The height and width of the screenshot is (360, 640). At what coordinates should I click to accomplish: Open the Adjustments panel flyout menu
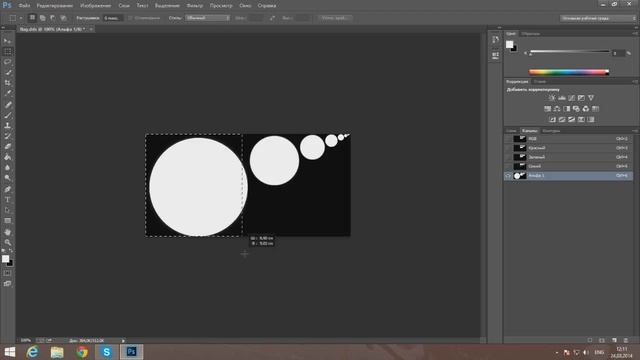pyautogui.click(x=635, y=81)
